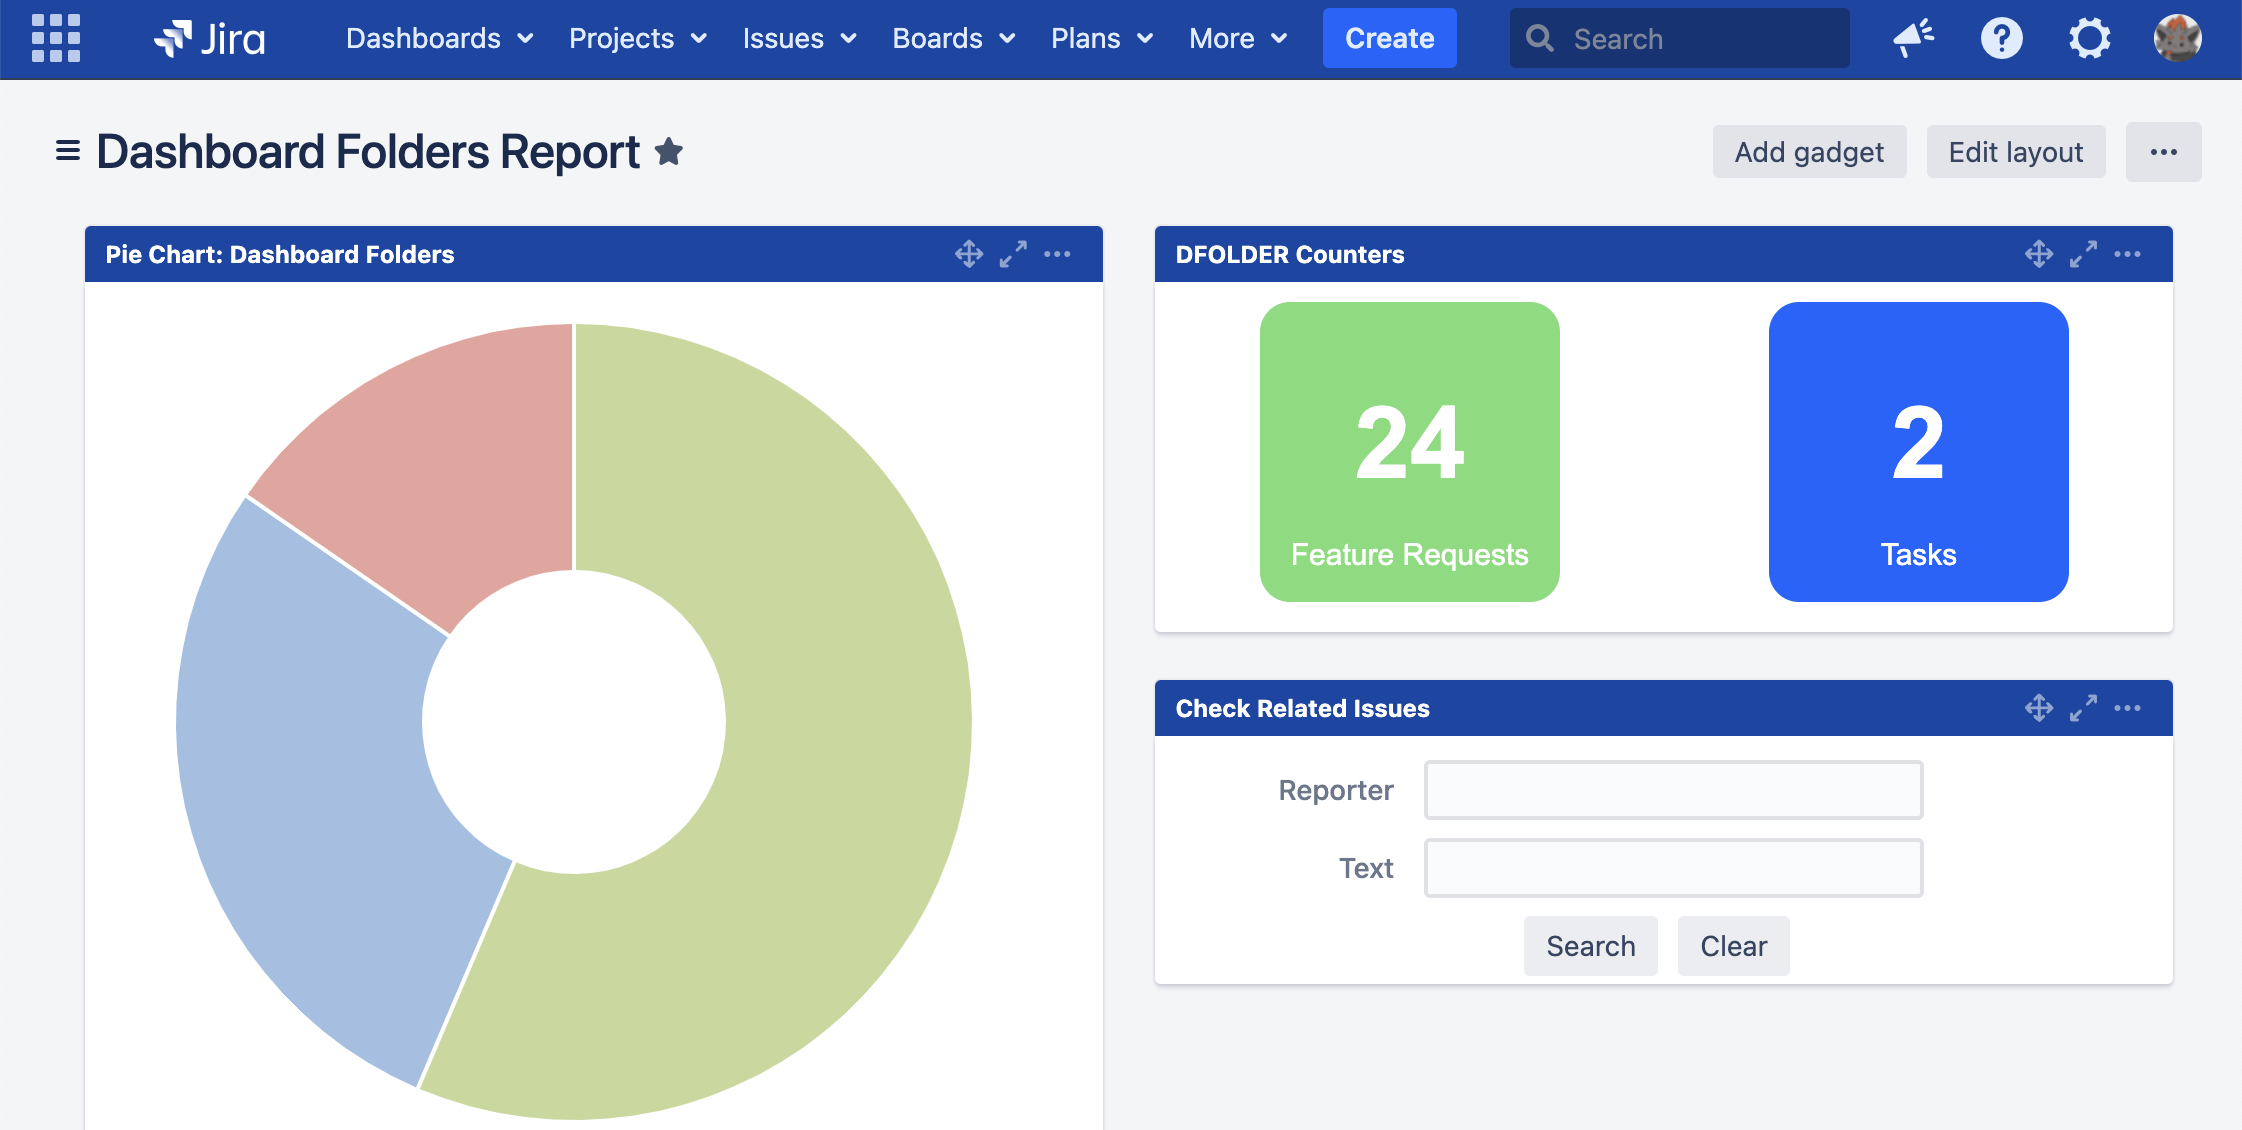Click the Jira logo
This screenshot has height=1130, width=2242.
point(210,39)
